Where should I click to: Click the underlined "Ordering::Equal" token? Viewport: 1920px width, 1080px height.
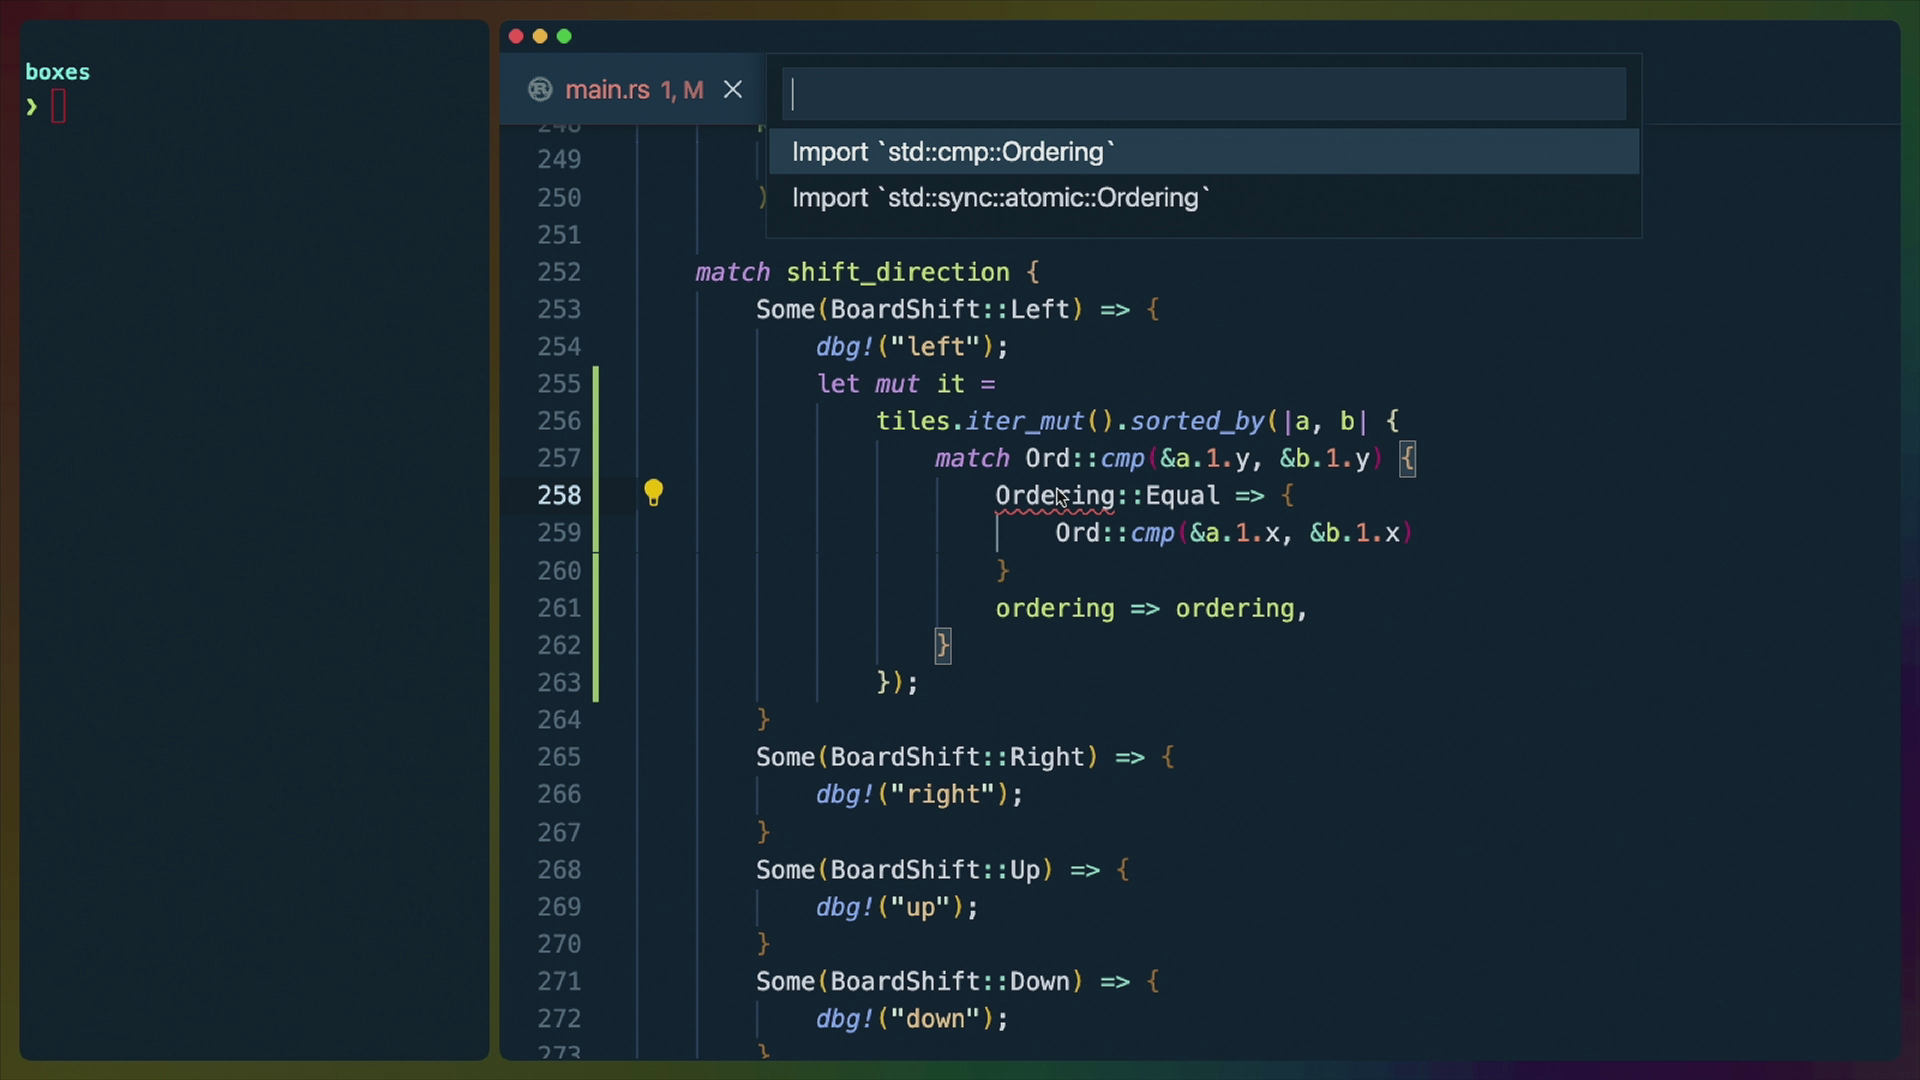1105,495
